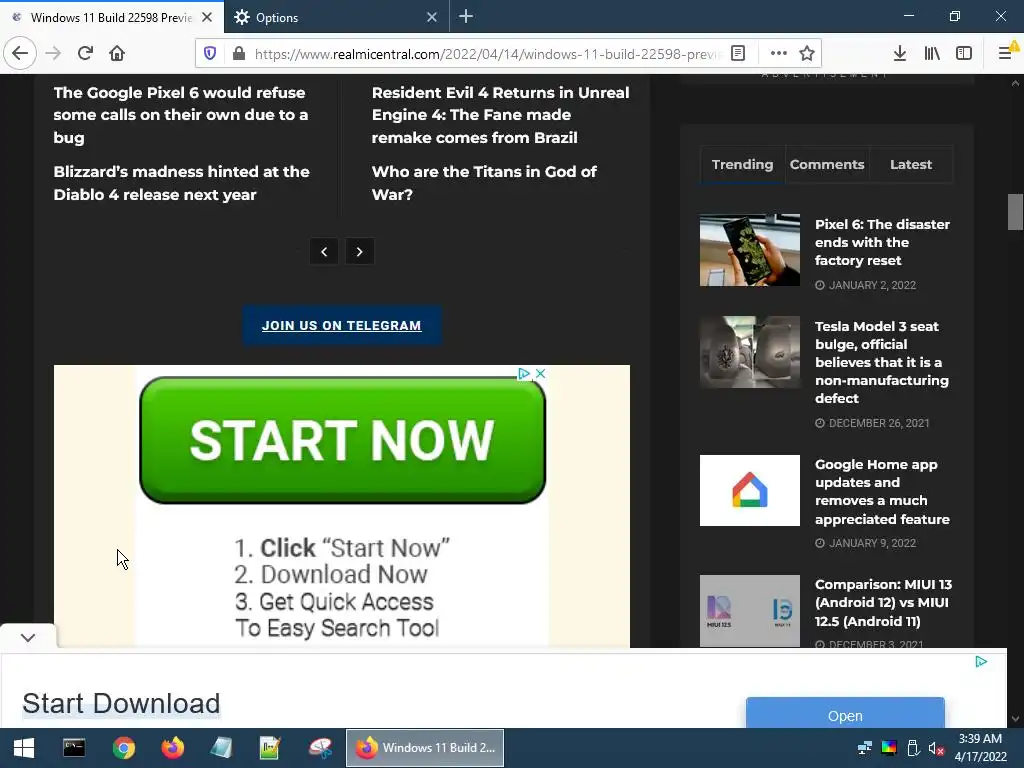Screen dimensions: 1024x768
Task: Open Command Prompt from taskbar
Action: tap(74, 748)
